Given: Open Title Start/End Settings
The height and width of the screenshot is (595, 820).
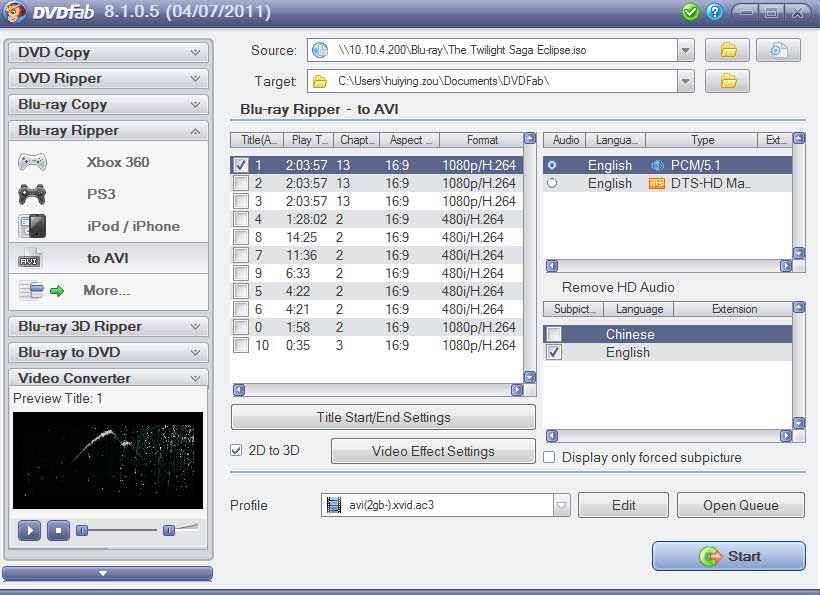Looking at the screenshot, I should pyautogui.click(x=383, y=417).
